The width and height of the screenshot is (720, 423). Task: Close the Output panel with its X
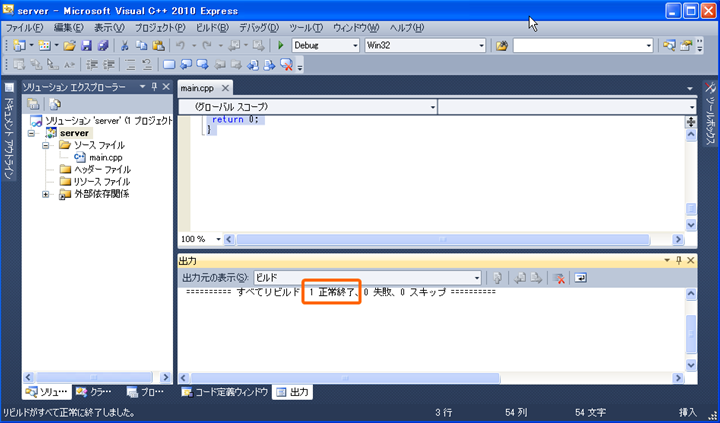(x=690, y=260)
